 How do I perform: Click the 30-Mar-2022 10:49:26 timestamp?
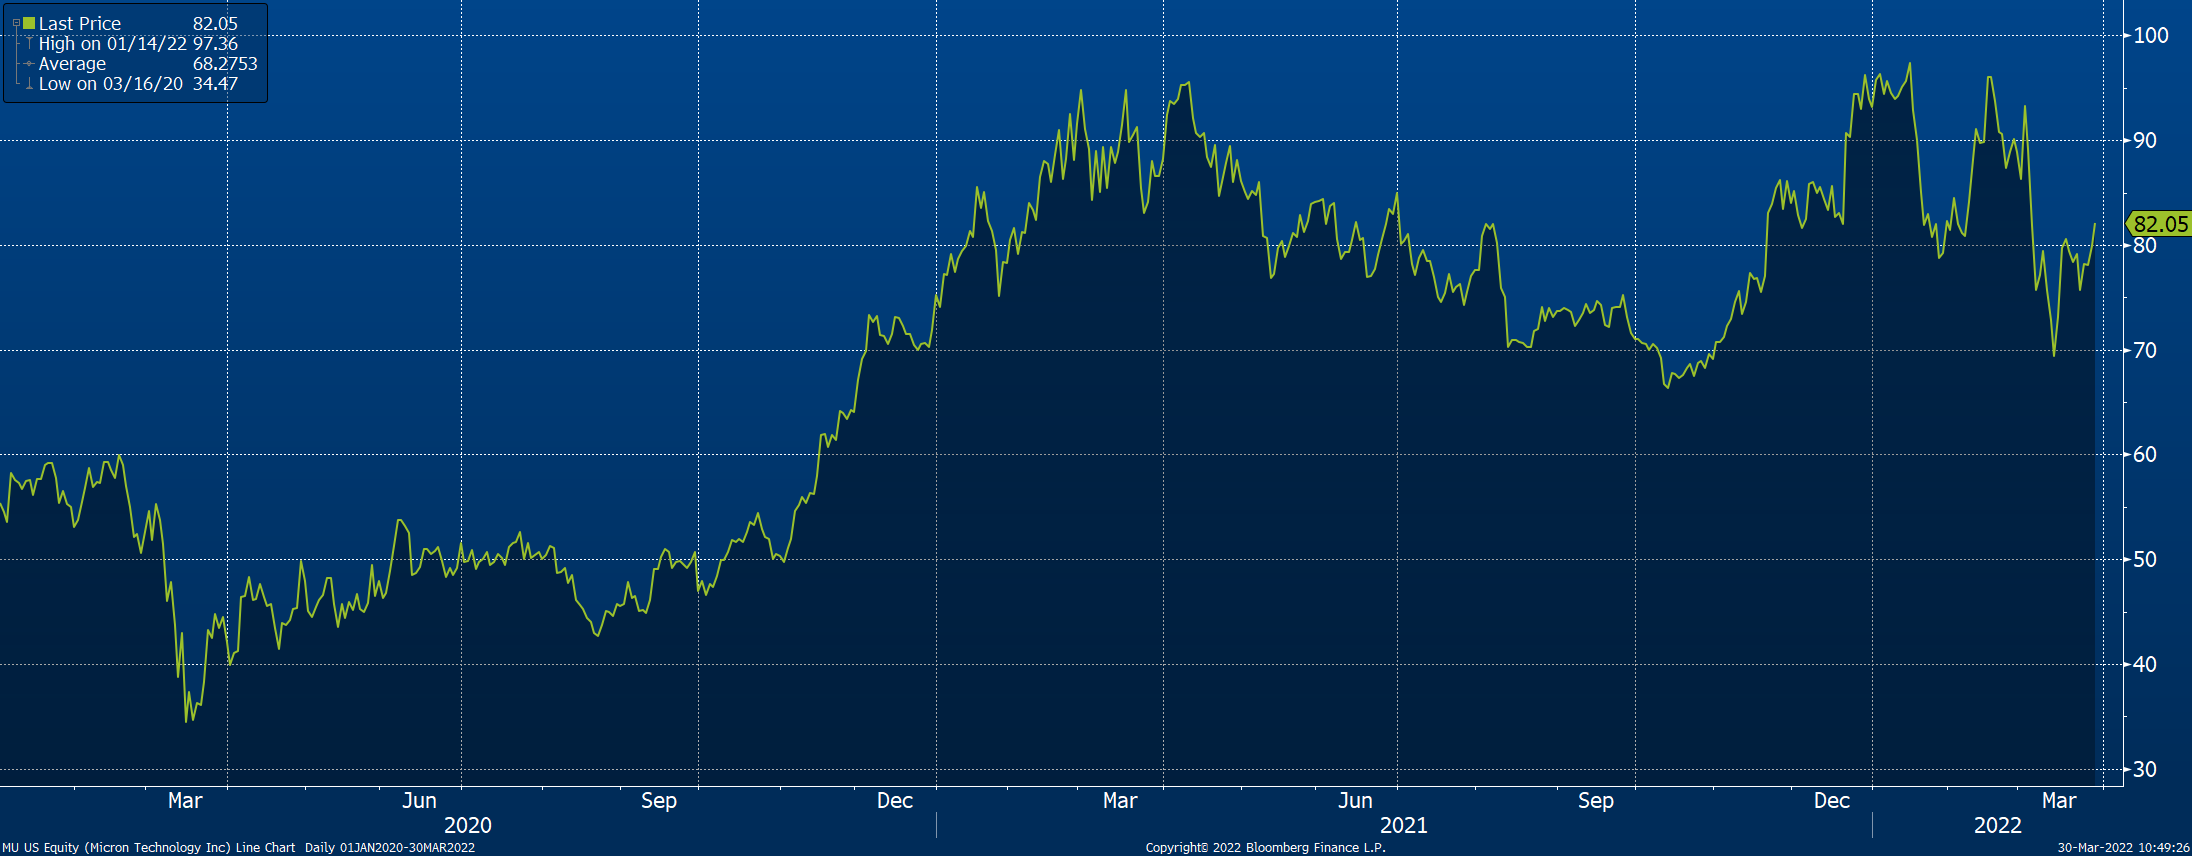click(x=2123, y=847)
